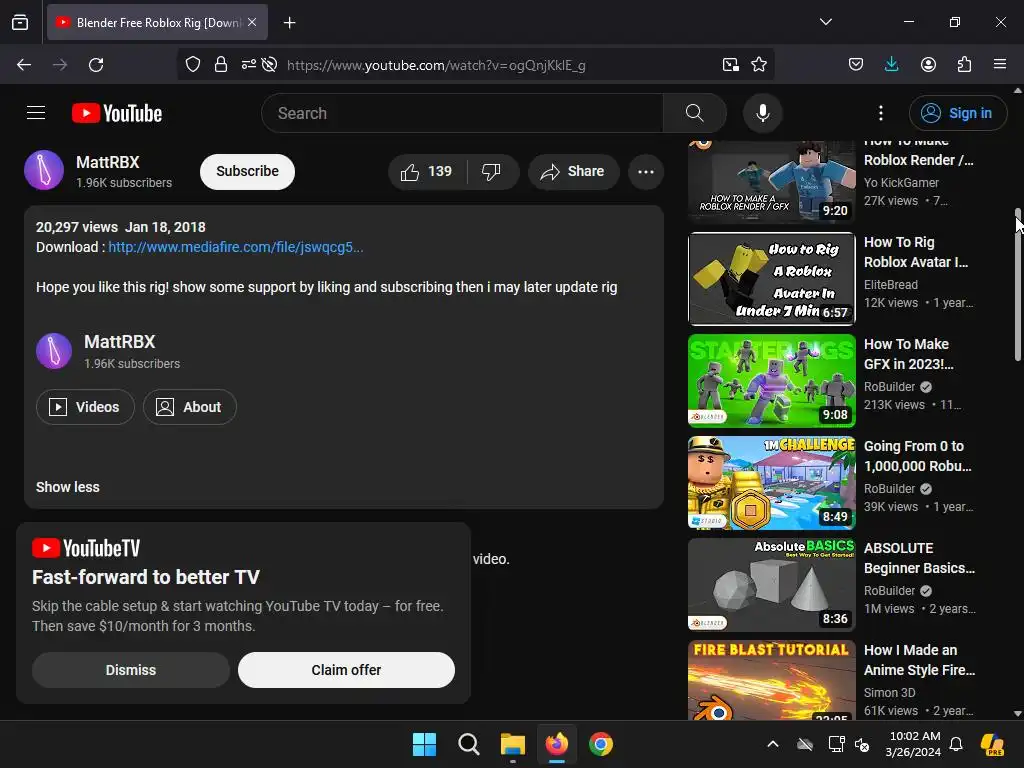Close the Blender Free Roblox Rig tab
This screenshot has width=1024, height=768.
(252, 22)
